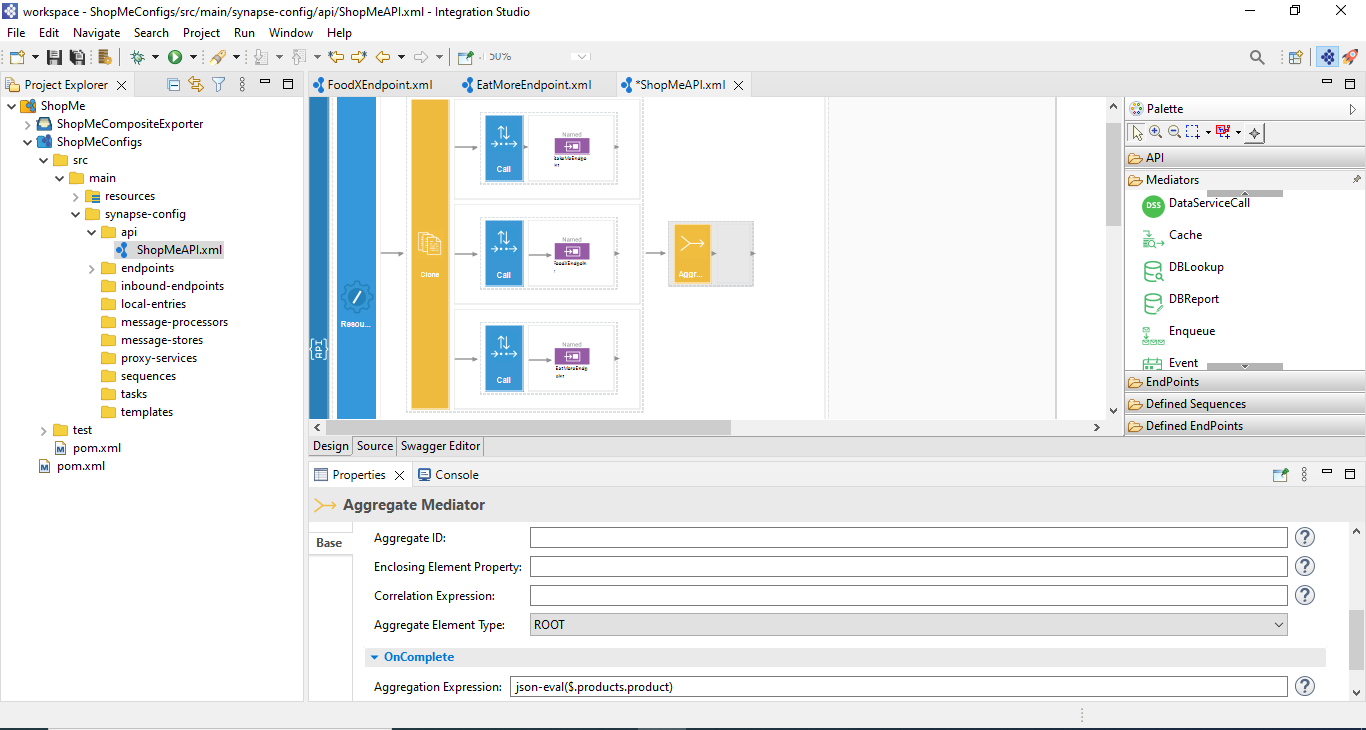
Task: Click the palette Create Note tool icon
Action: [1223, 132]
